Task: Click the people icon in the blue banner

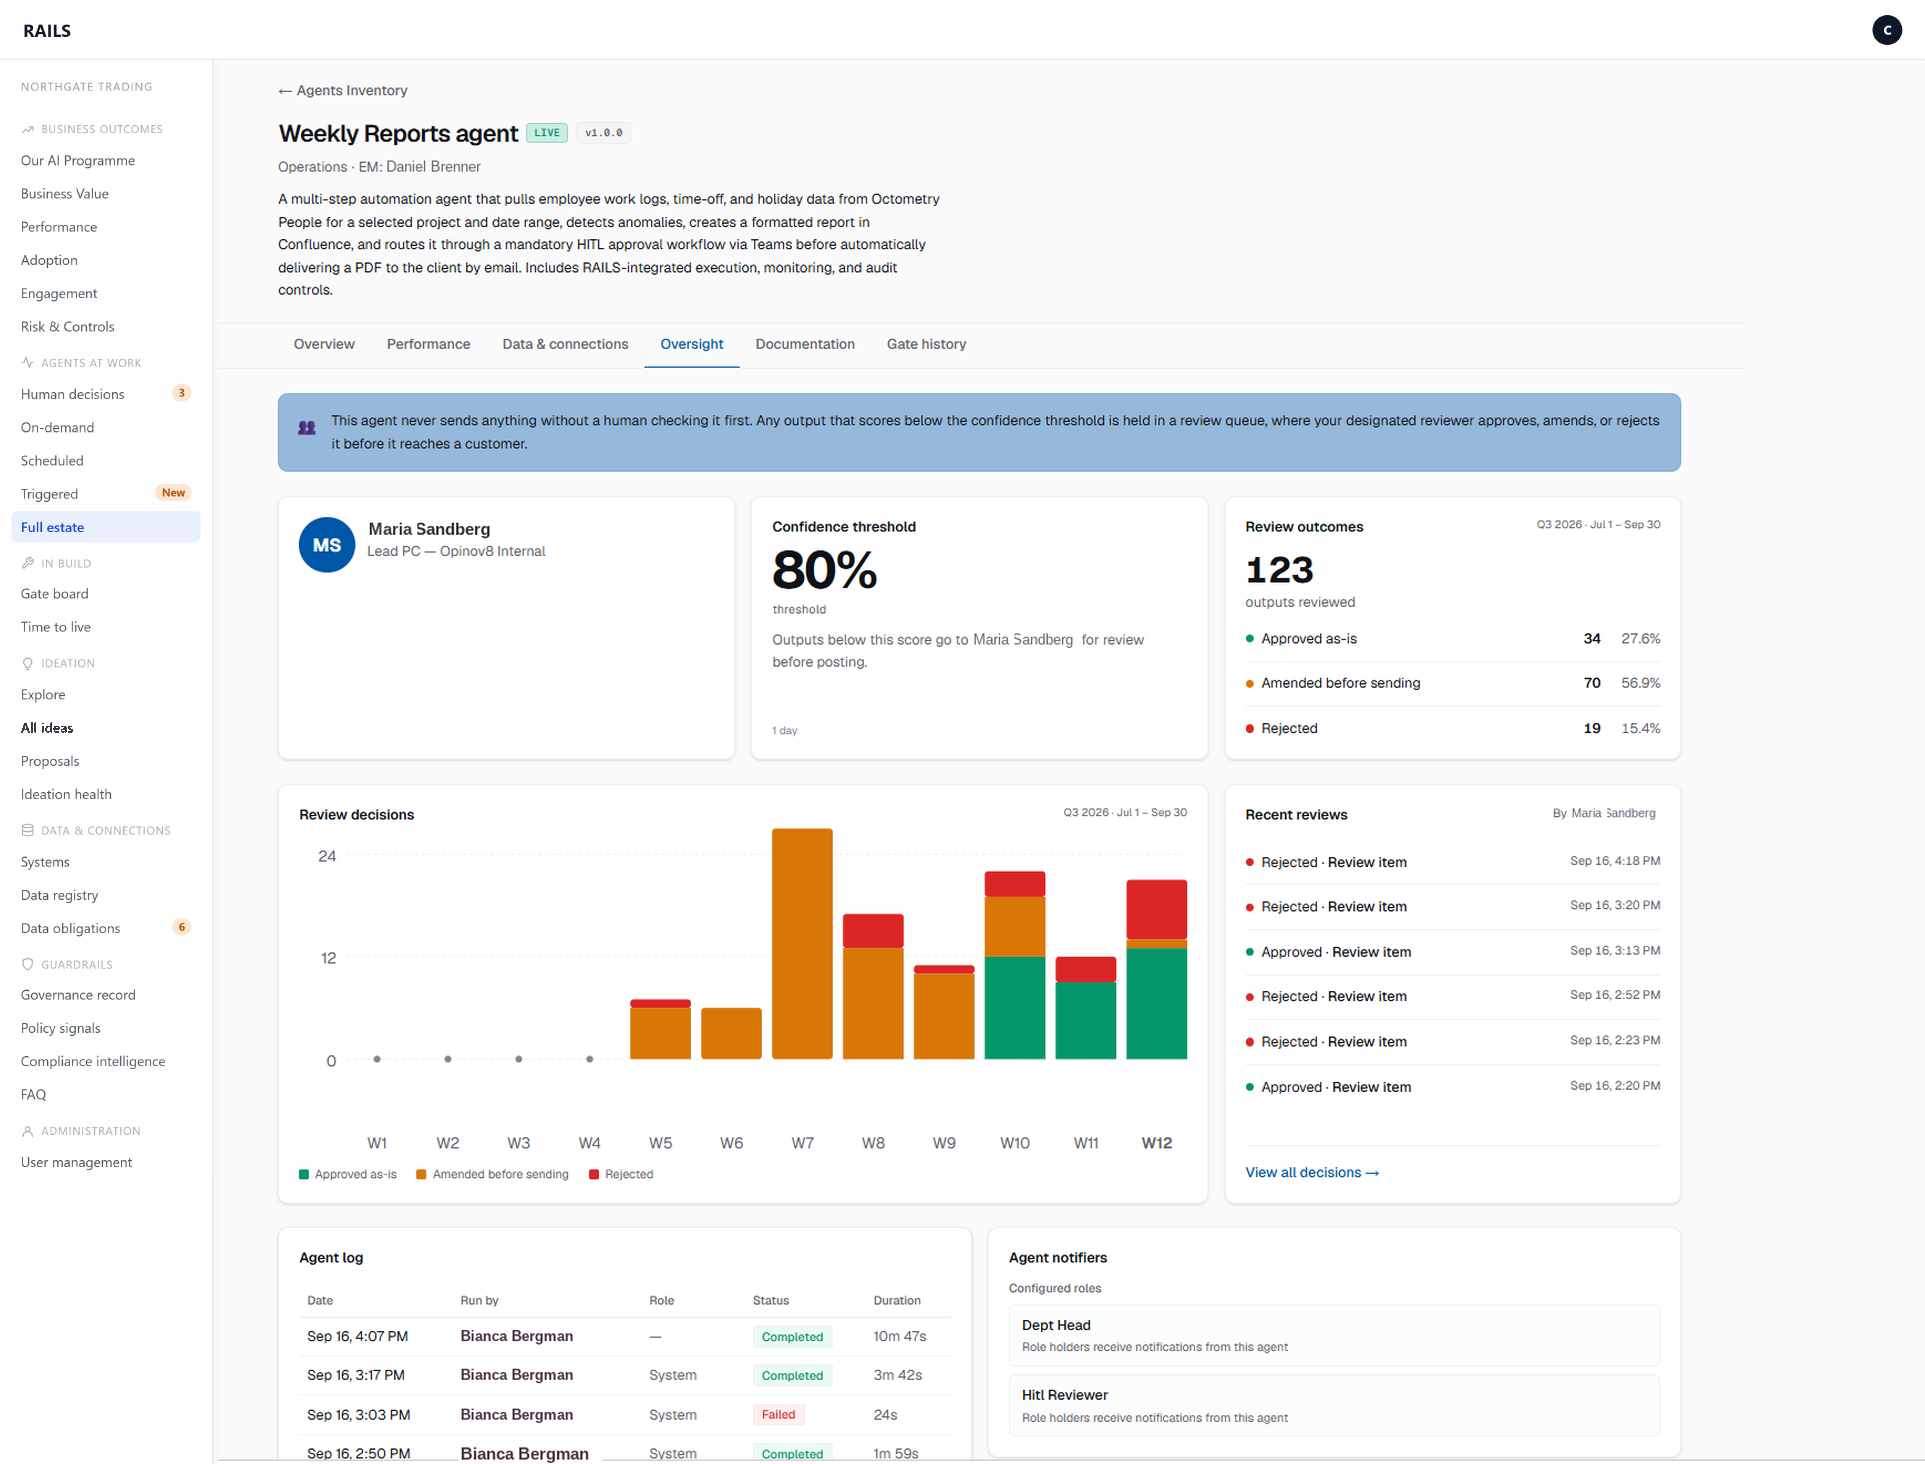Action: (307, 428)
